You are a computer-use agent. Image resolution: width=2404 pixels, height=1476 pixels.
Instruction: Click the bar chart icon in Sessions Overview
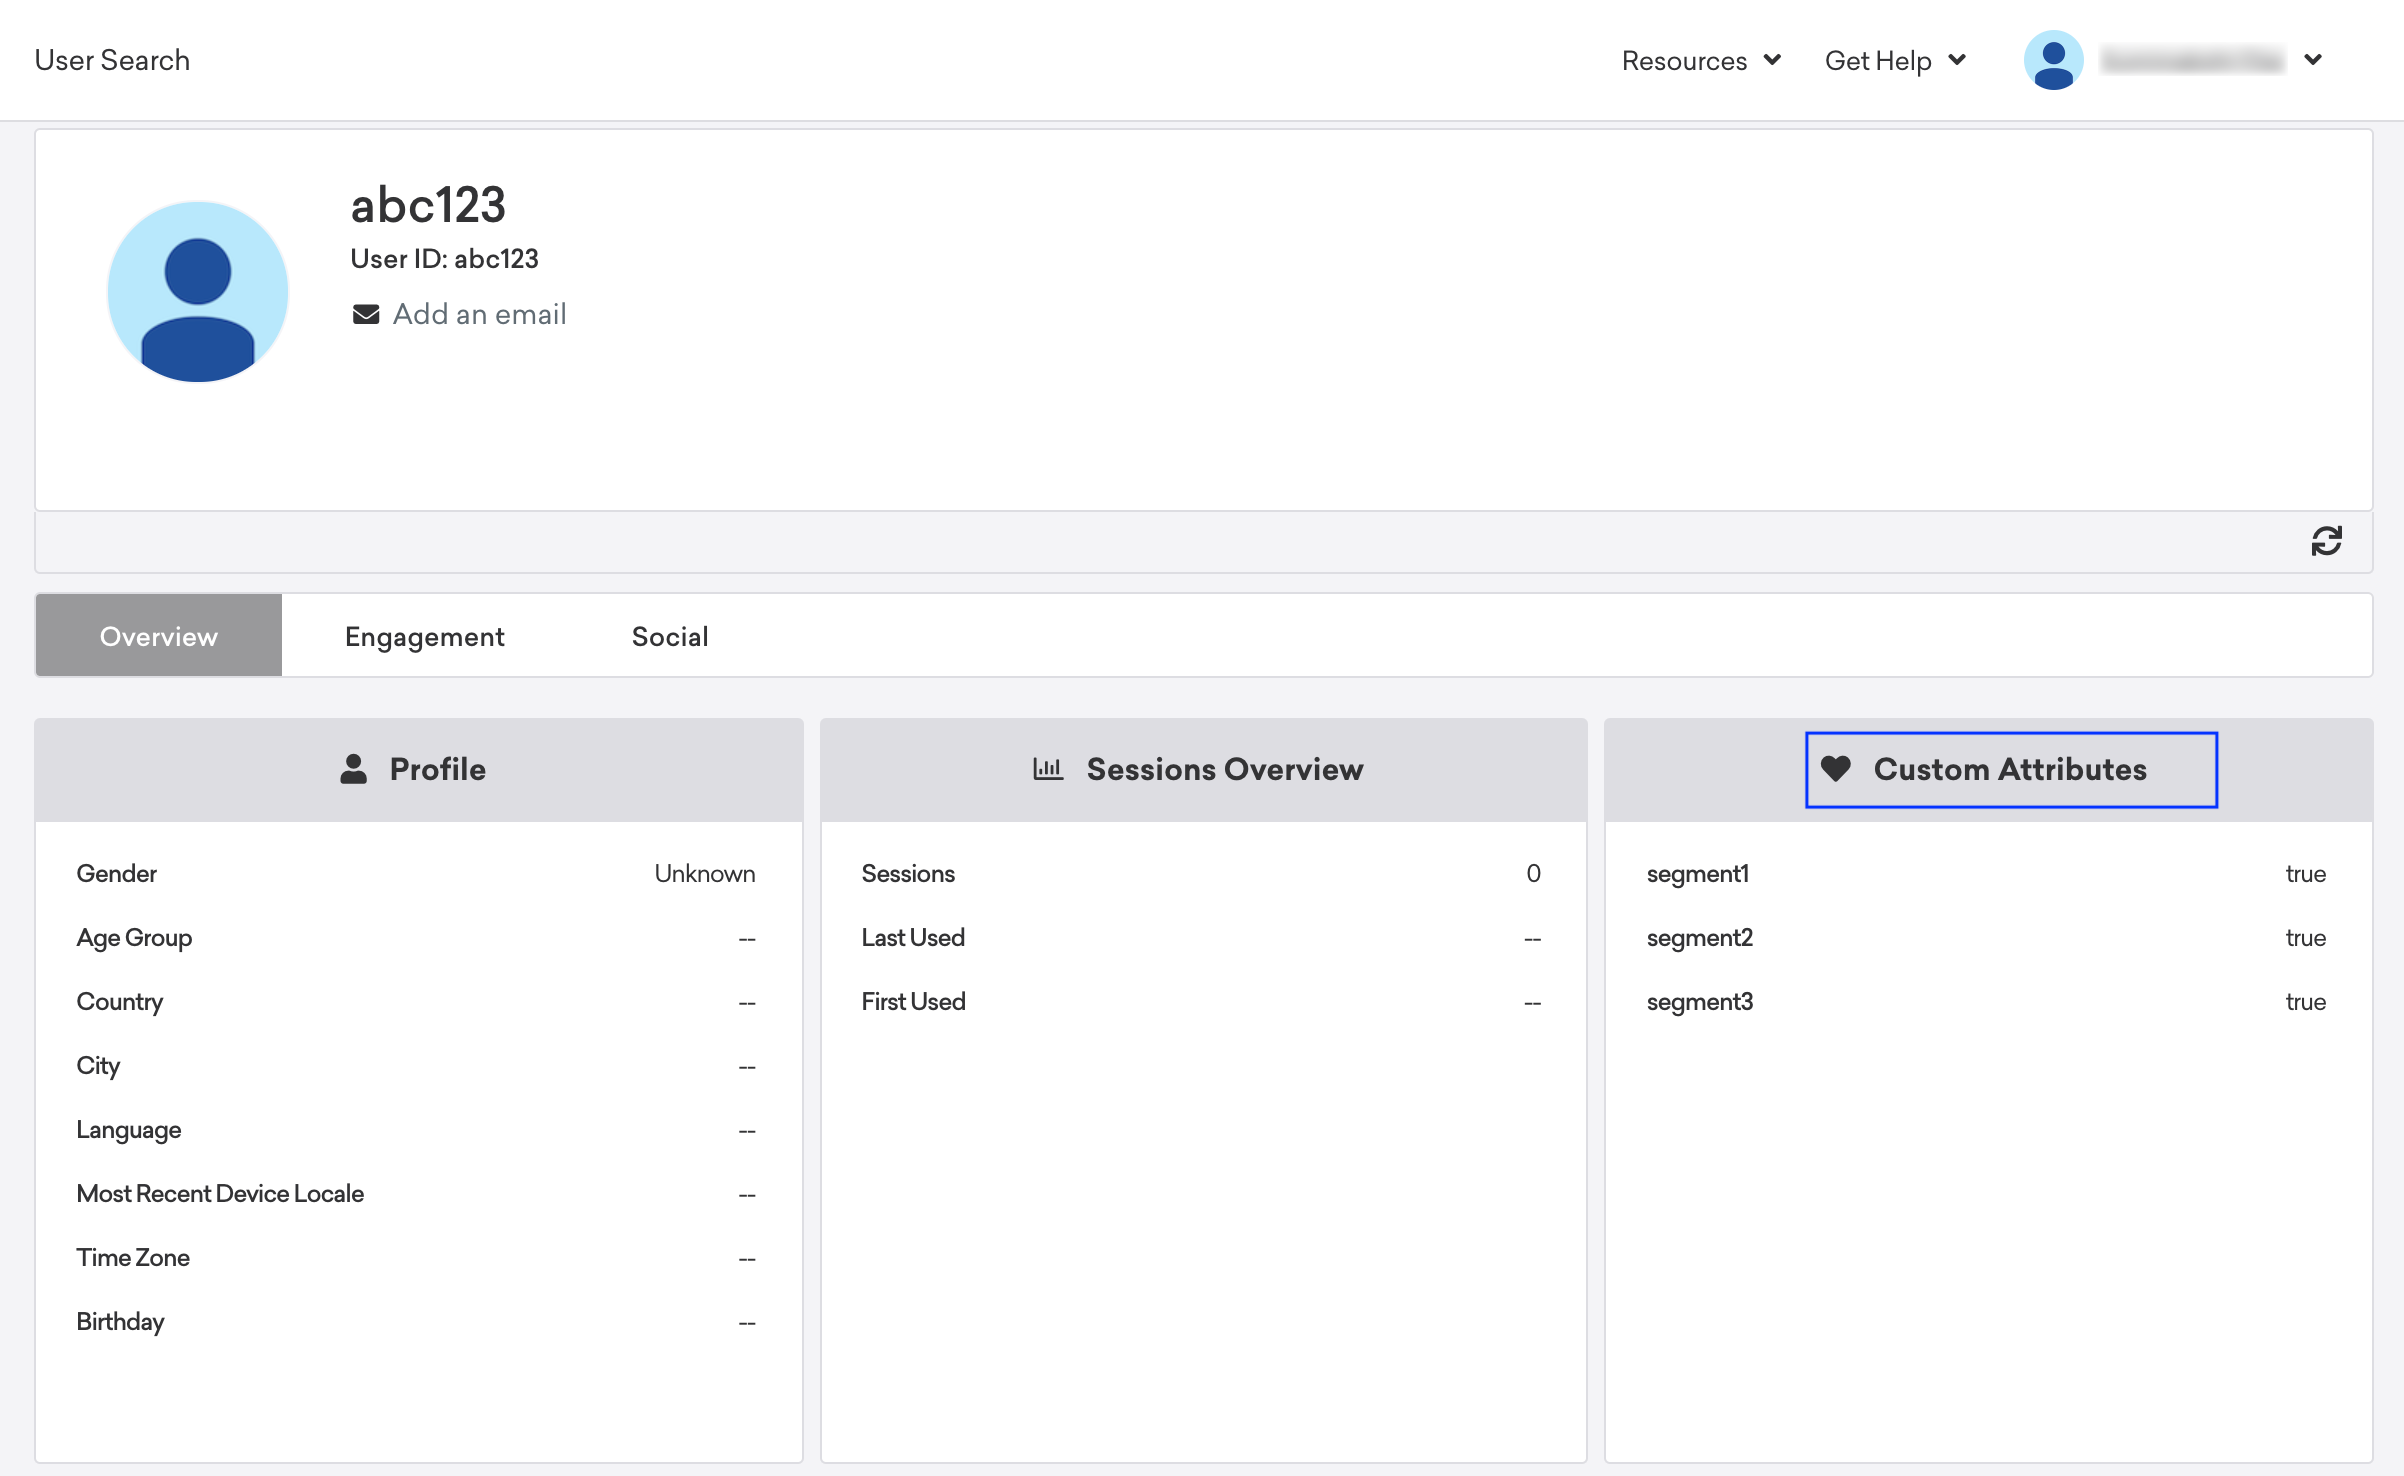(x=1047, y=769)
